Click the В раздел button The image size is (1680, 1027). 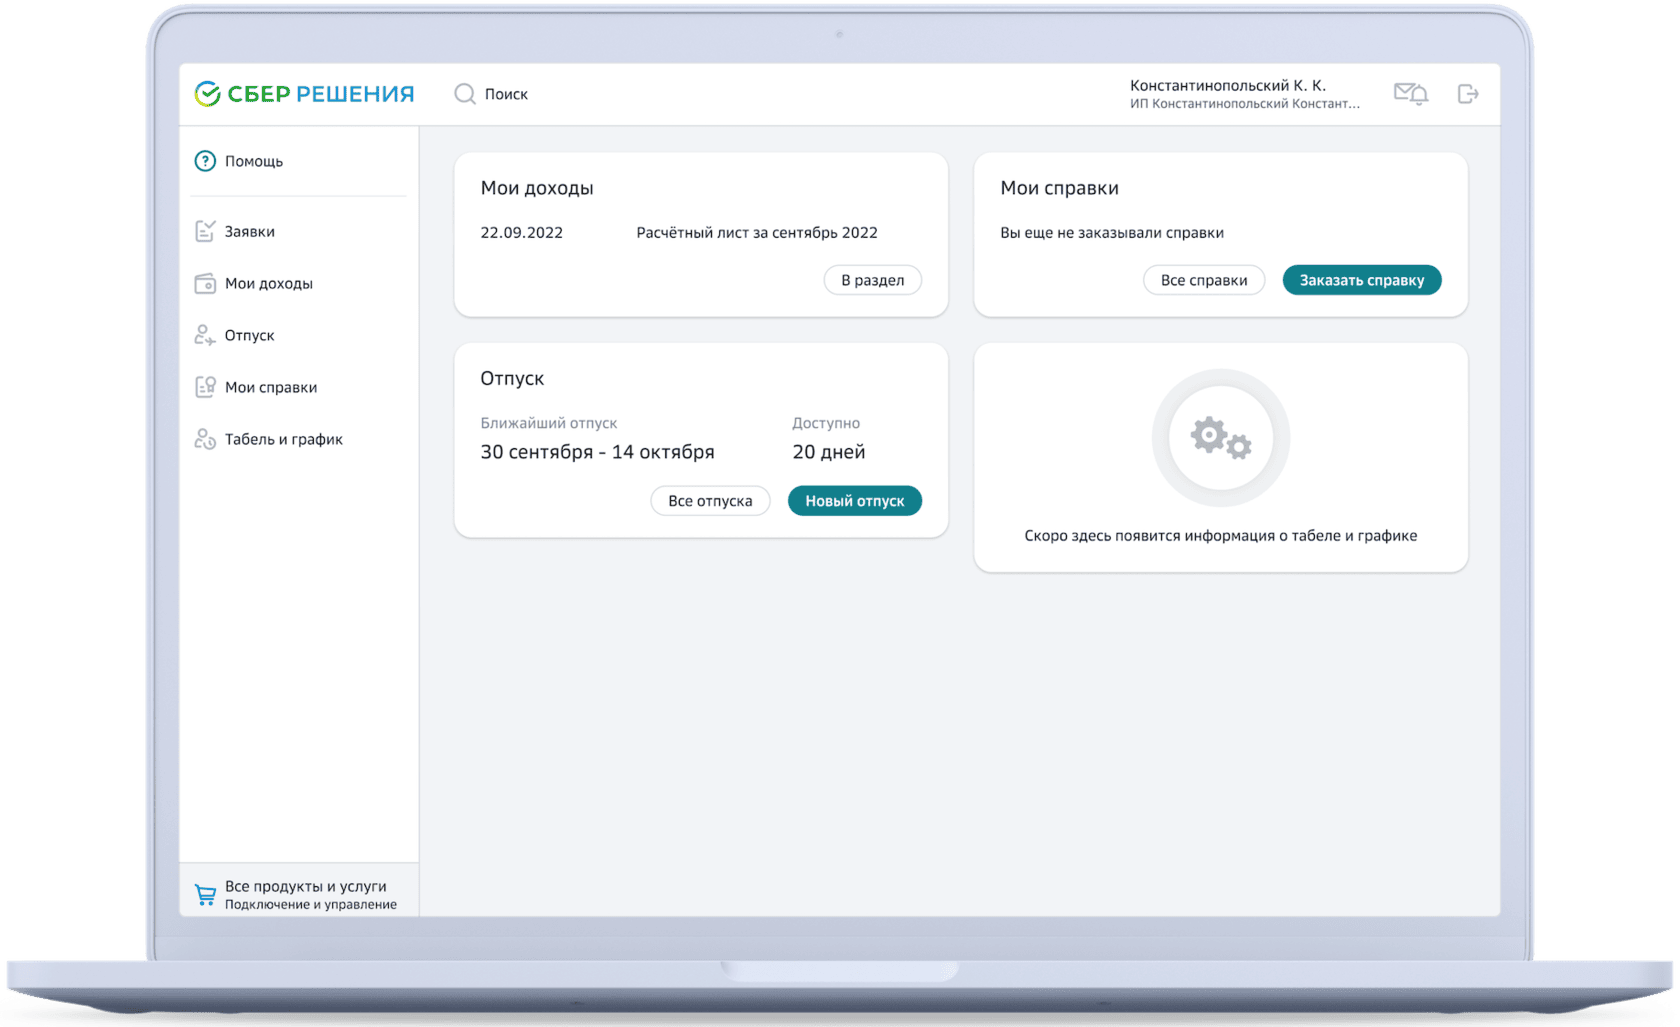click(x=872, y=280)
